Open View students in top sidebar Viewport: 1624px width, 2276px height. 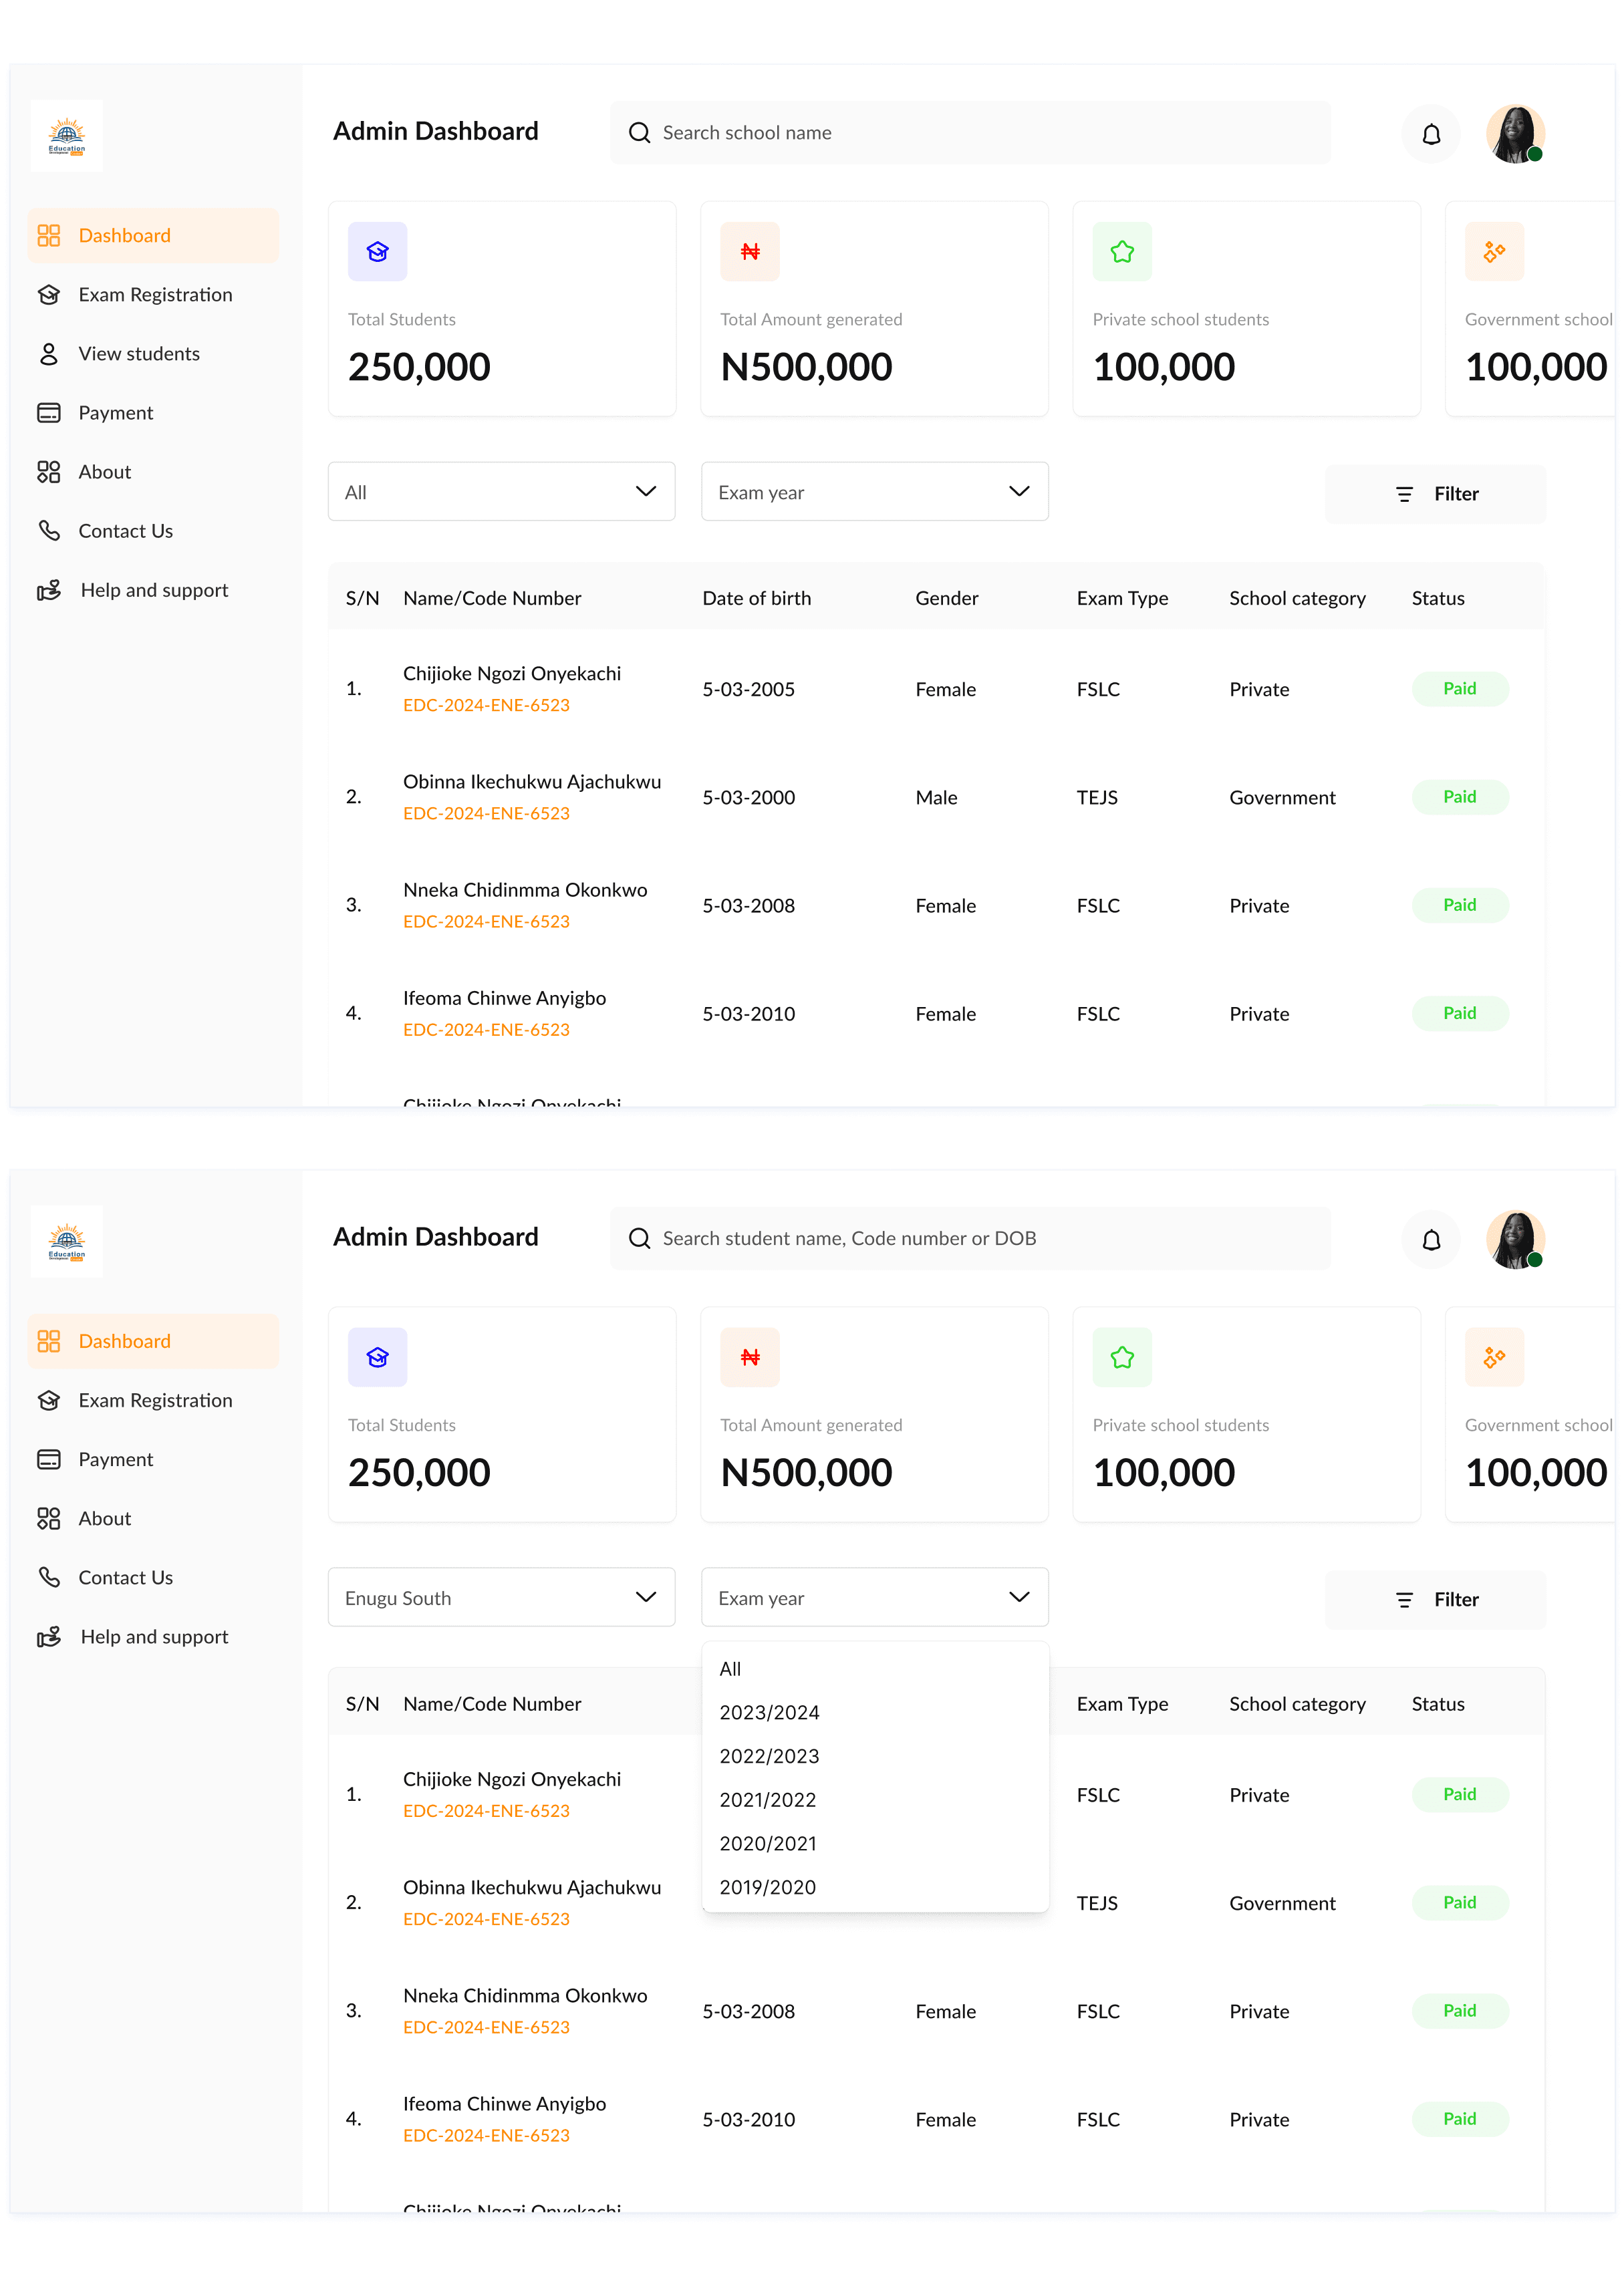[139, 354]
